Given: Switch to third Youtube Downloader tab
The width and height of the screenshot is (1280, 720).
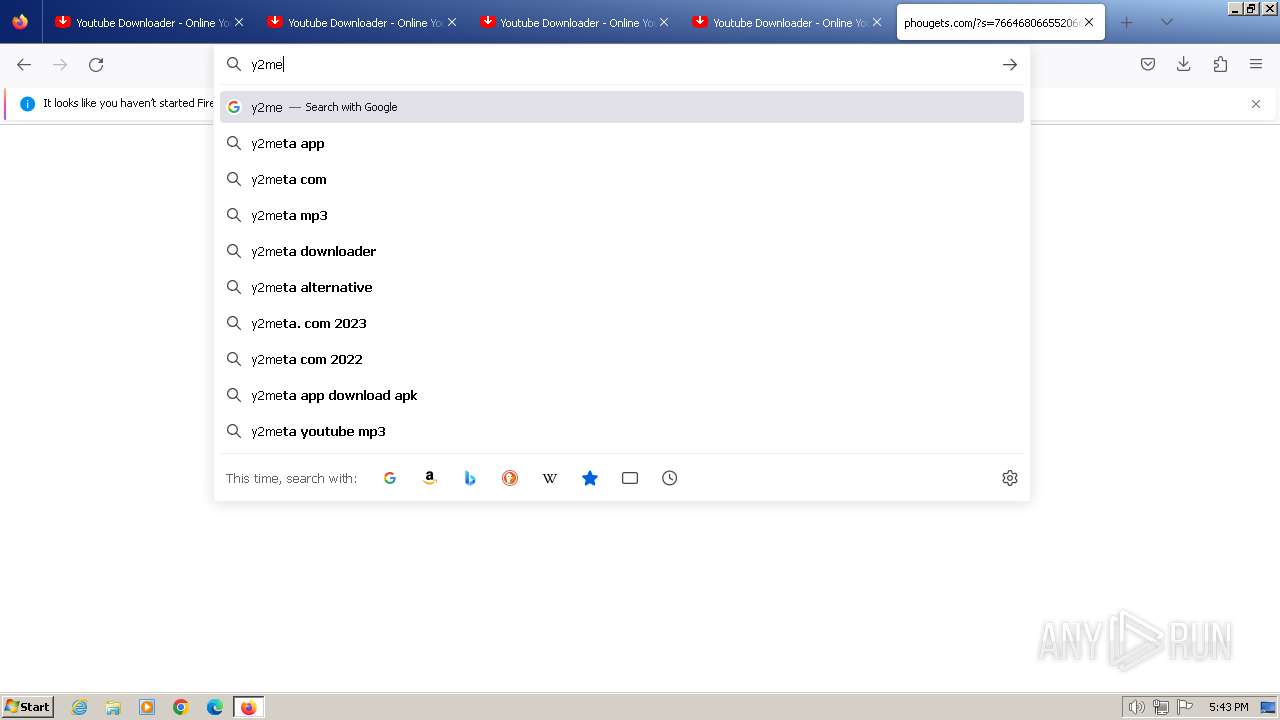Looking at the screenshot, I should pyautogui.click(x=572, y=22).
